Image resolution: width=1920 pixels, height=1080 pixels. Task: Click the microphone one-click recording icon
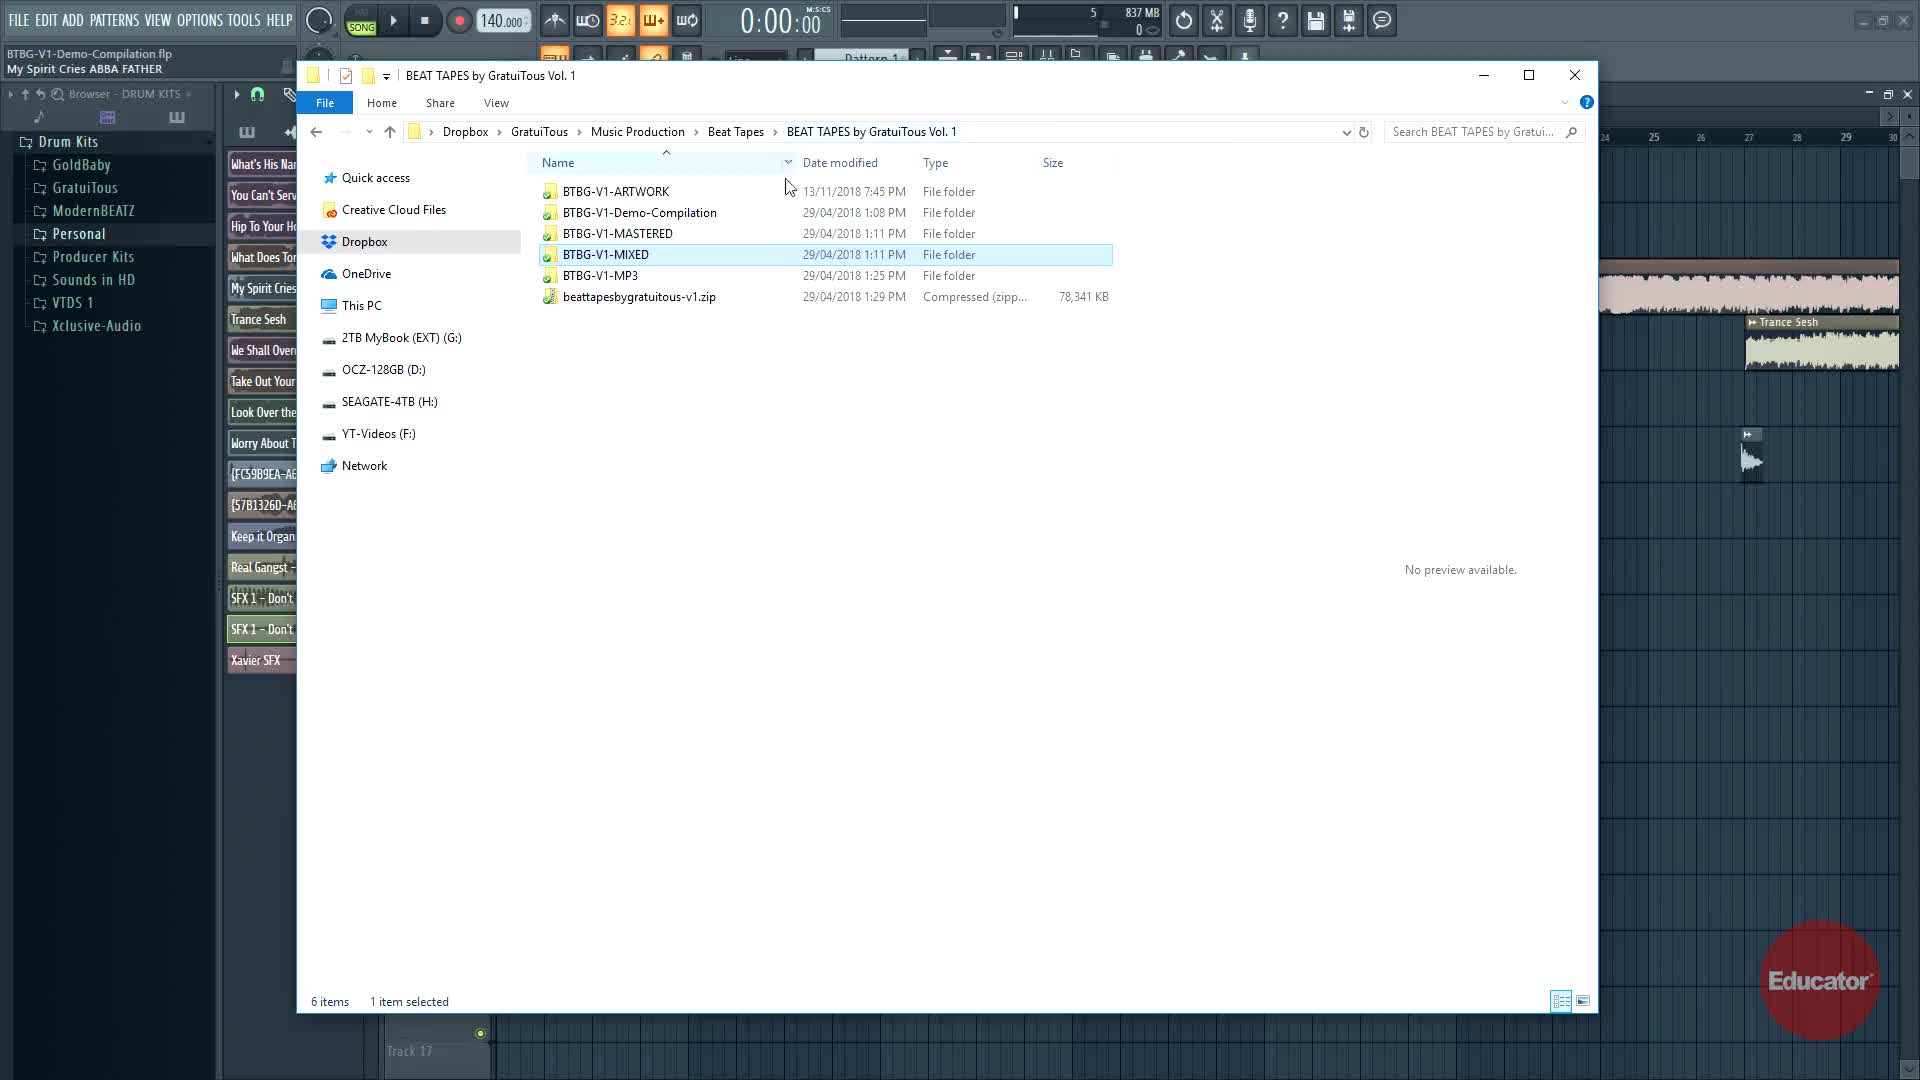point(1250,21)
